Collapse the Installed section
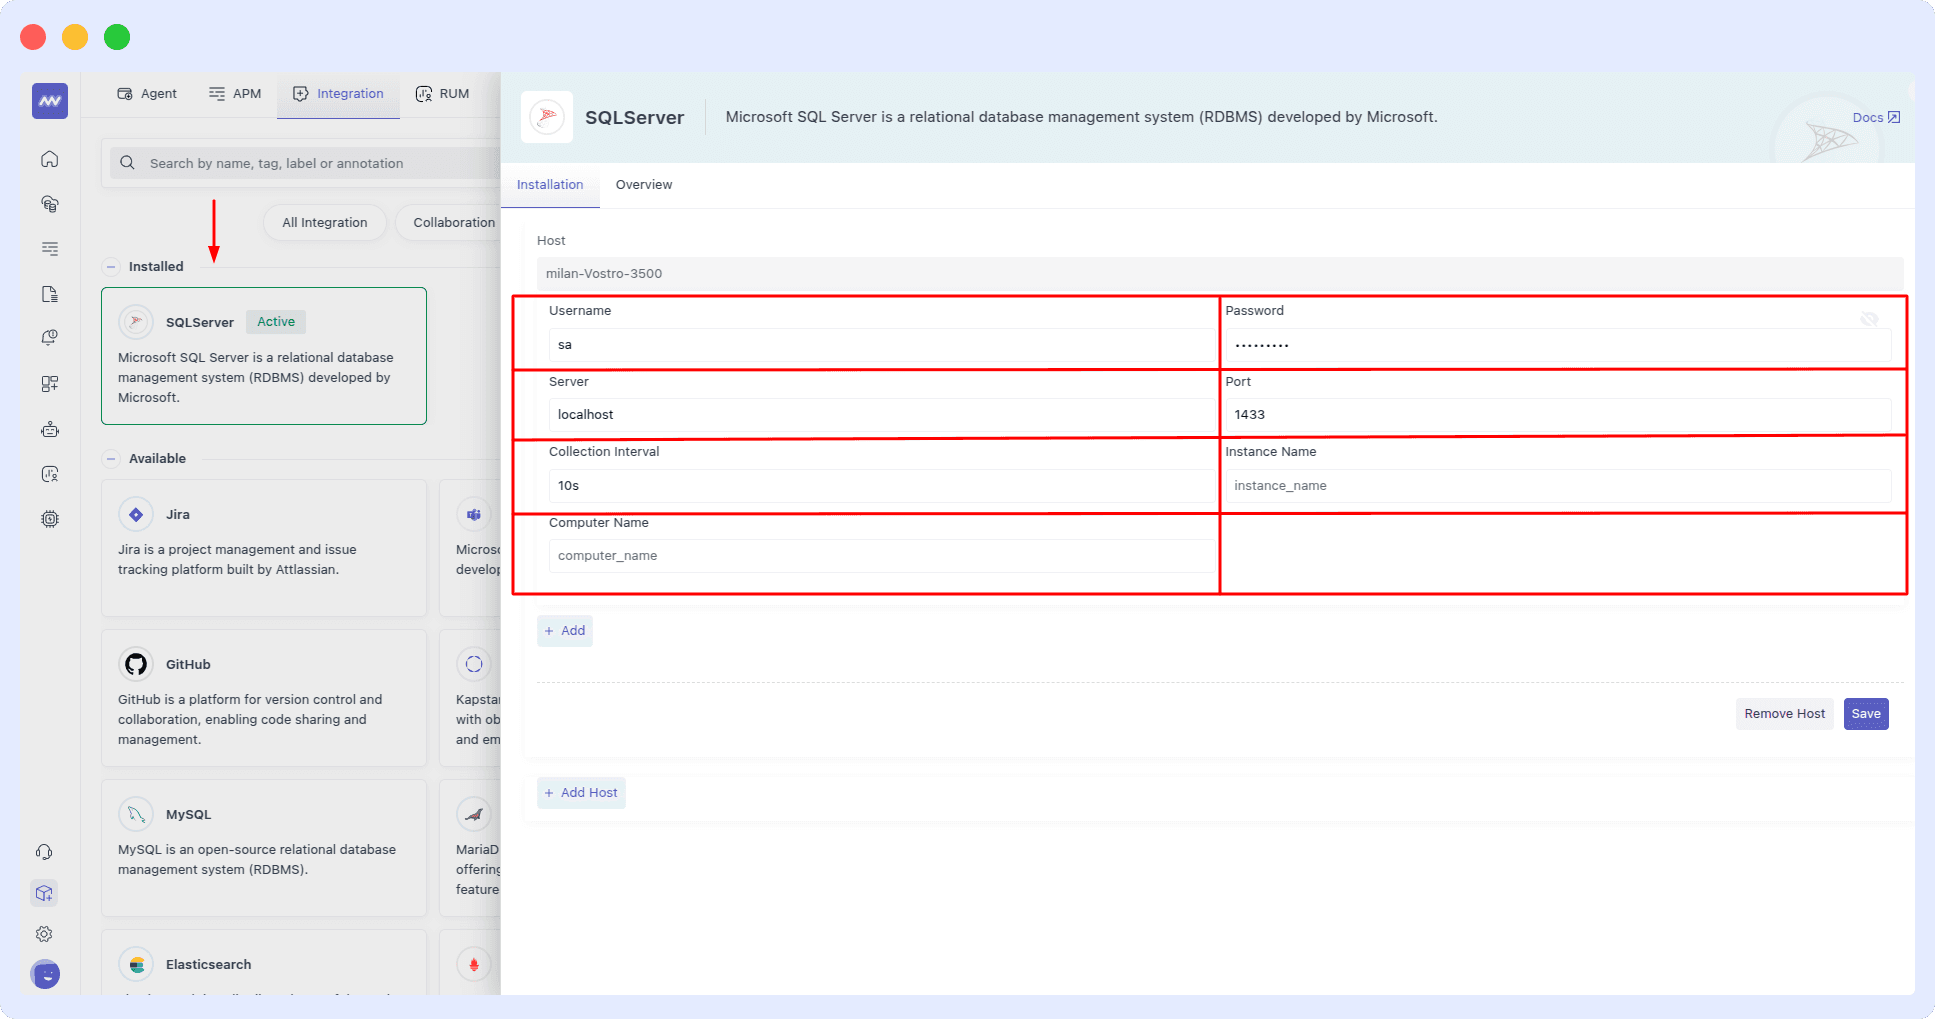This screenshot has width=1935, height=1019. click(110, 266)
